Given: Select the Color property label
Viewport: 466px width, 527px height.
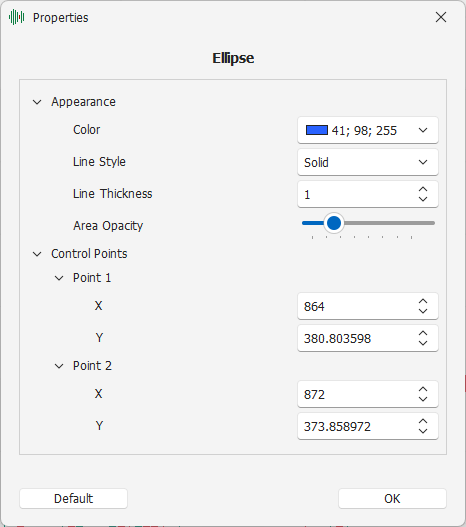Looking at the screenshot, I should 86,130.
